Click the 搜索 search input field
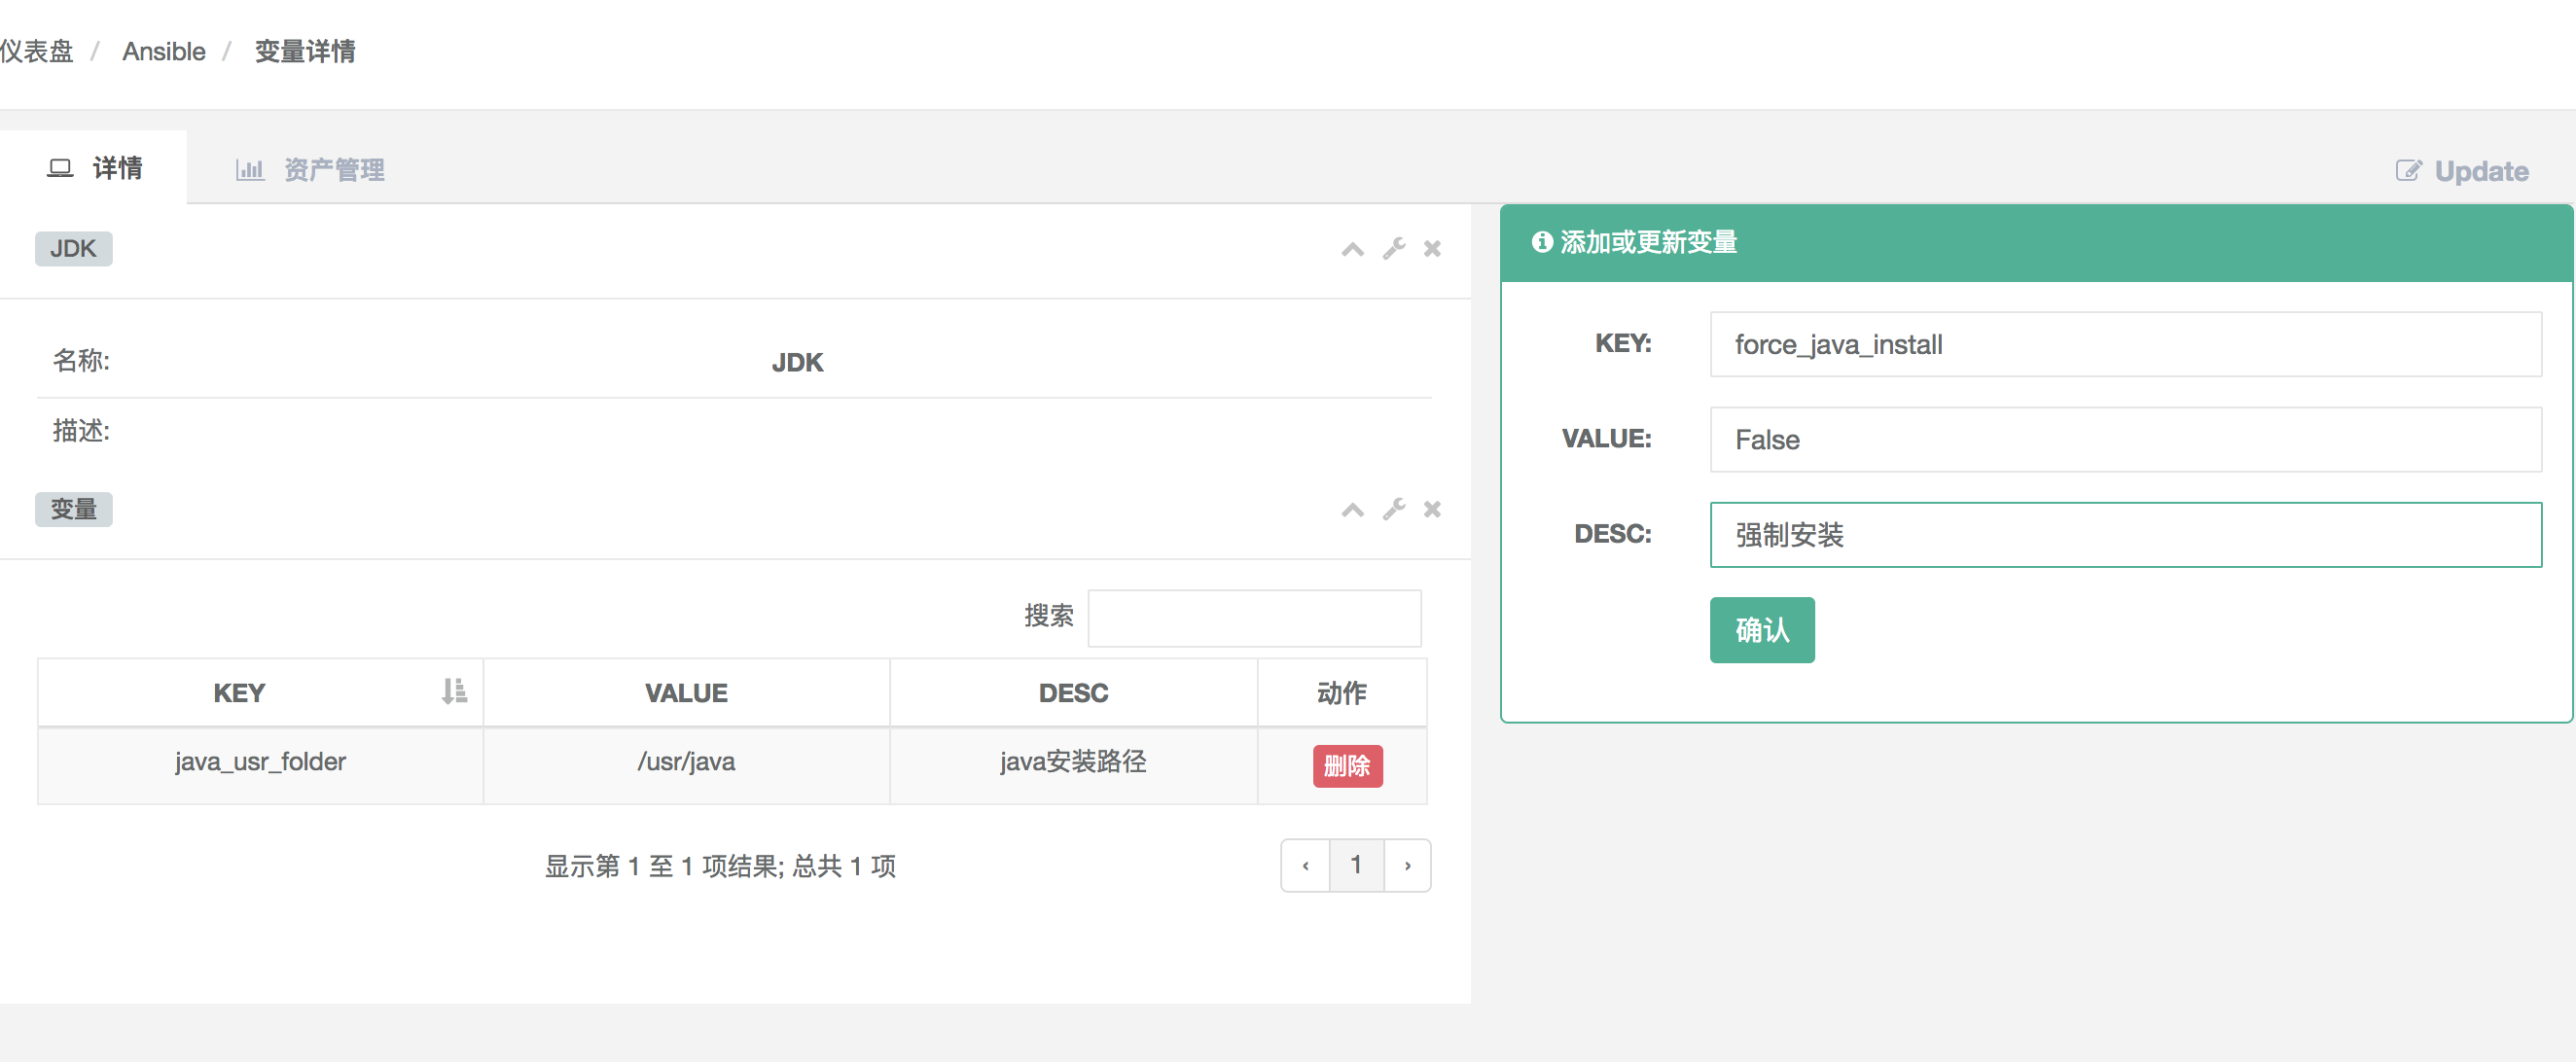Viewport: 2576px width, 1062px height. click(1254, 618)
